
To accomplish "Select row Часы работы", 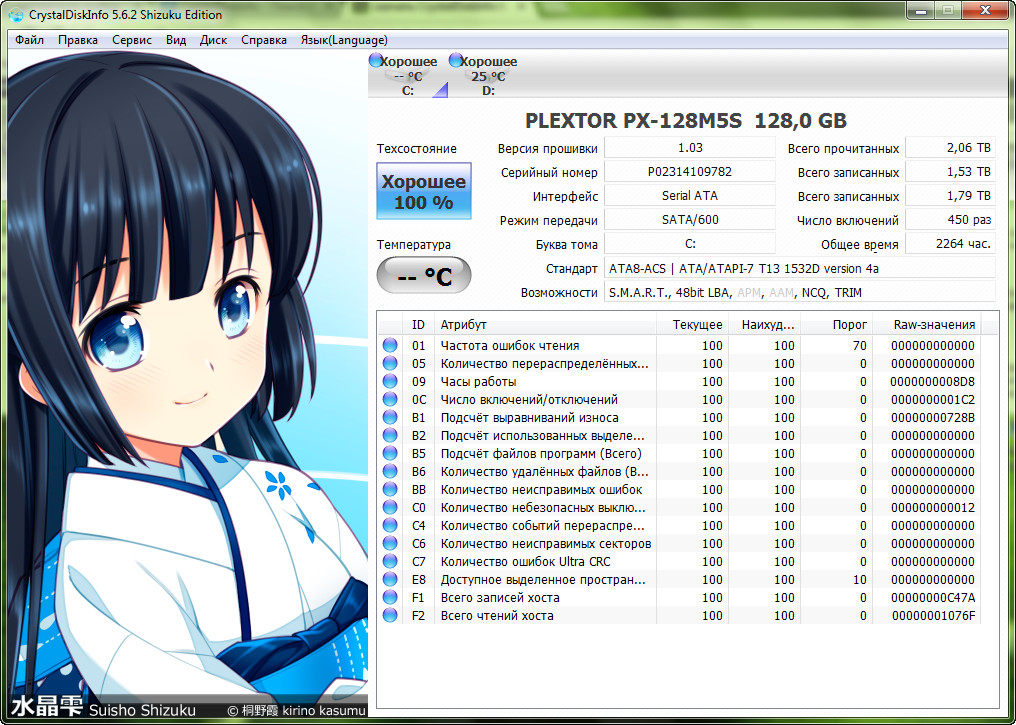I will [x=679, y=382].
